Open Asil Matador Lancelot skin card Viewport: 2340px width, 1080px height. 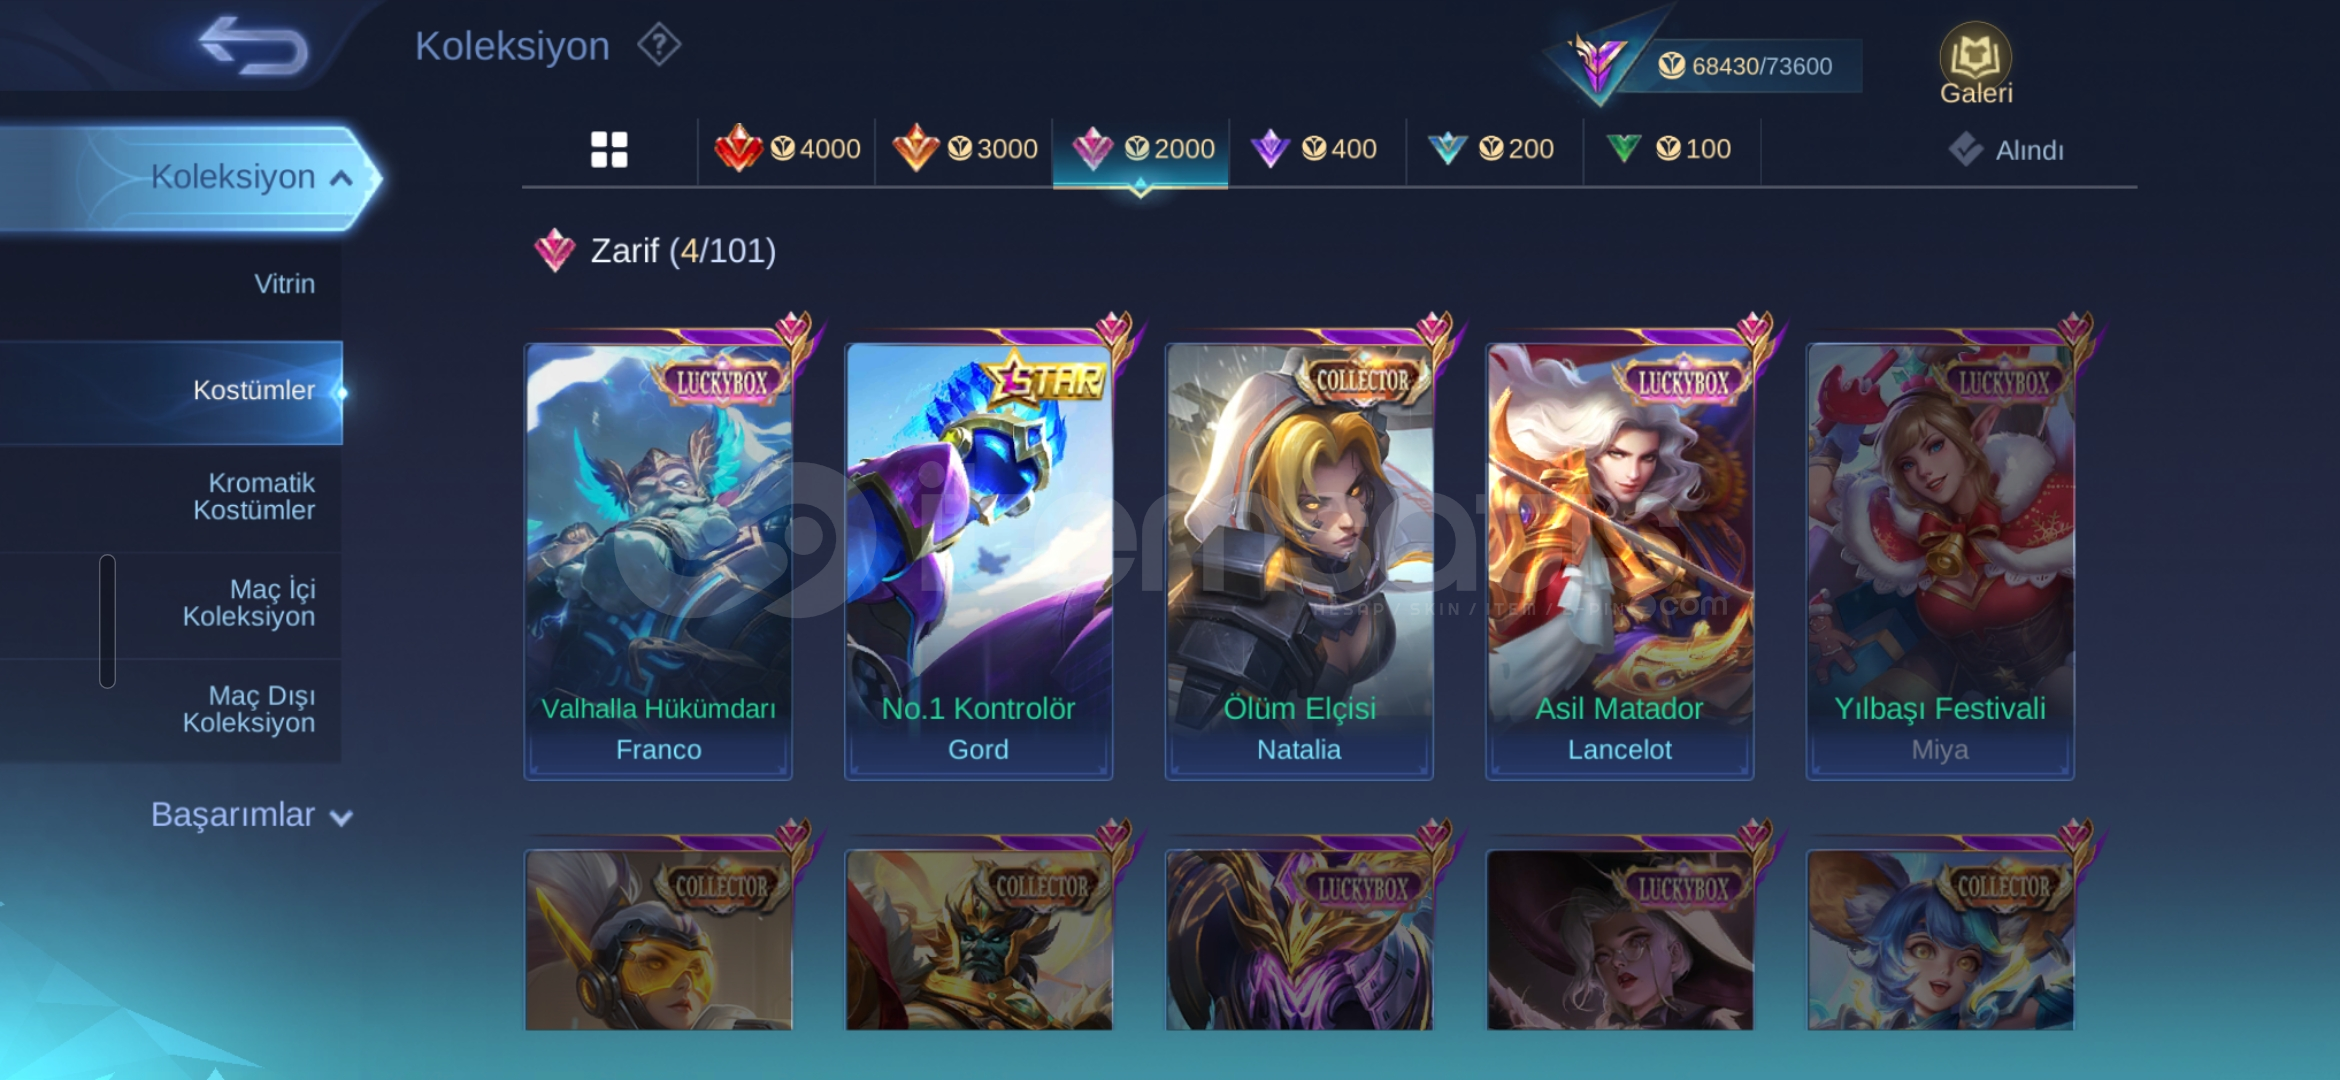click(x=1619, y=560)
